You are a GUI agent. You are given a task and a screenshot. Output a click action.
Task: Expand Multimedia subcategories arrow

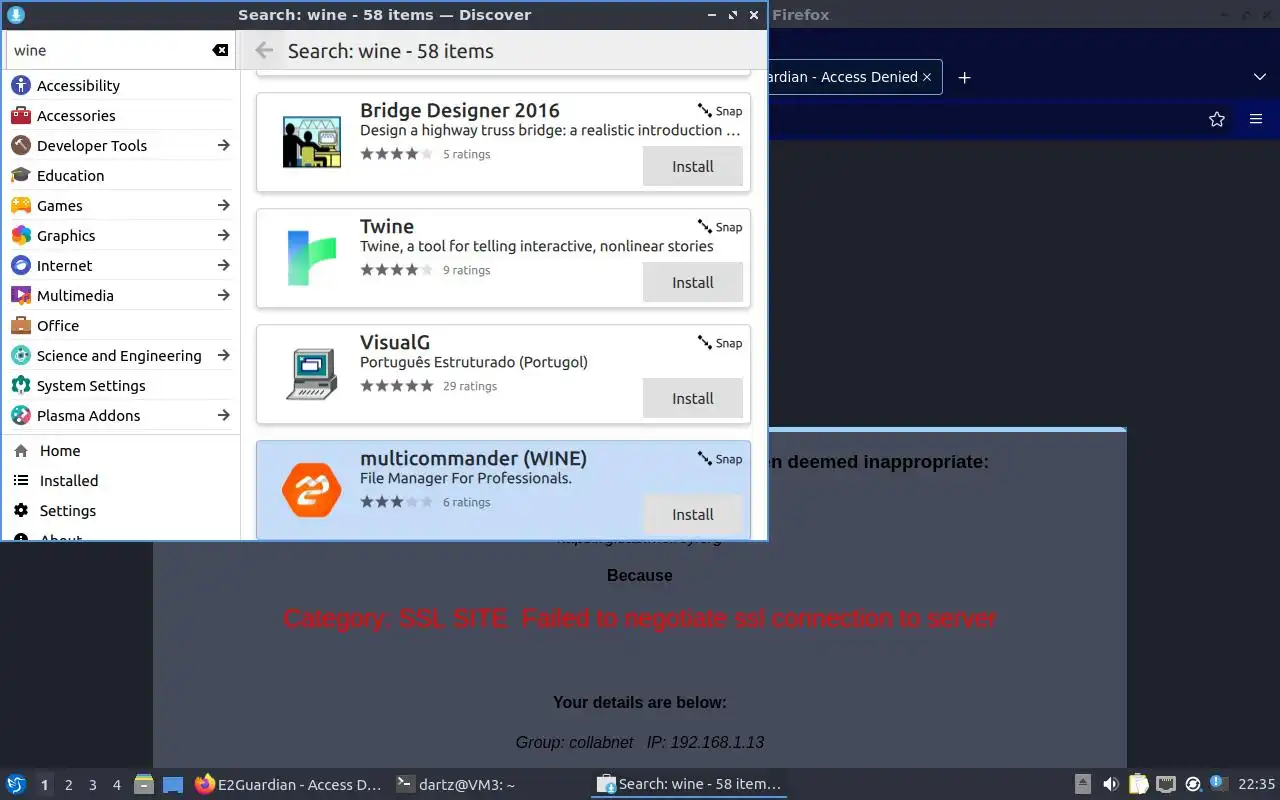pos(223,296)
